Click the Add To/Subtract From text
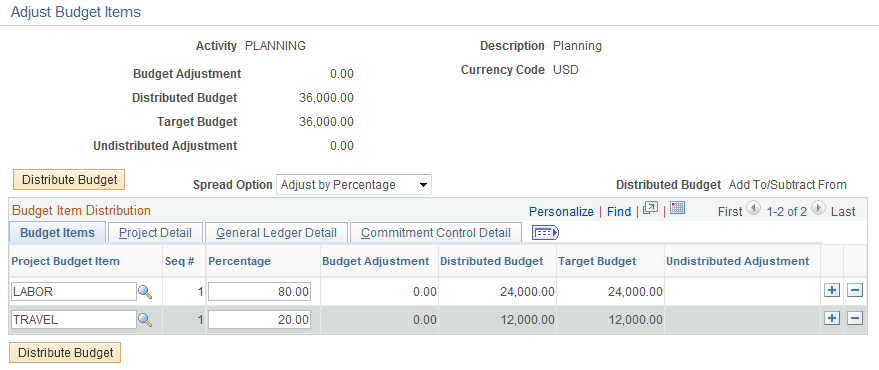Image resolution: width=879 pixels, height=370 pixels. coord(788,185)
